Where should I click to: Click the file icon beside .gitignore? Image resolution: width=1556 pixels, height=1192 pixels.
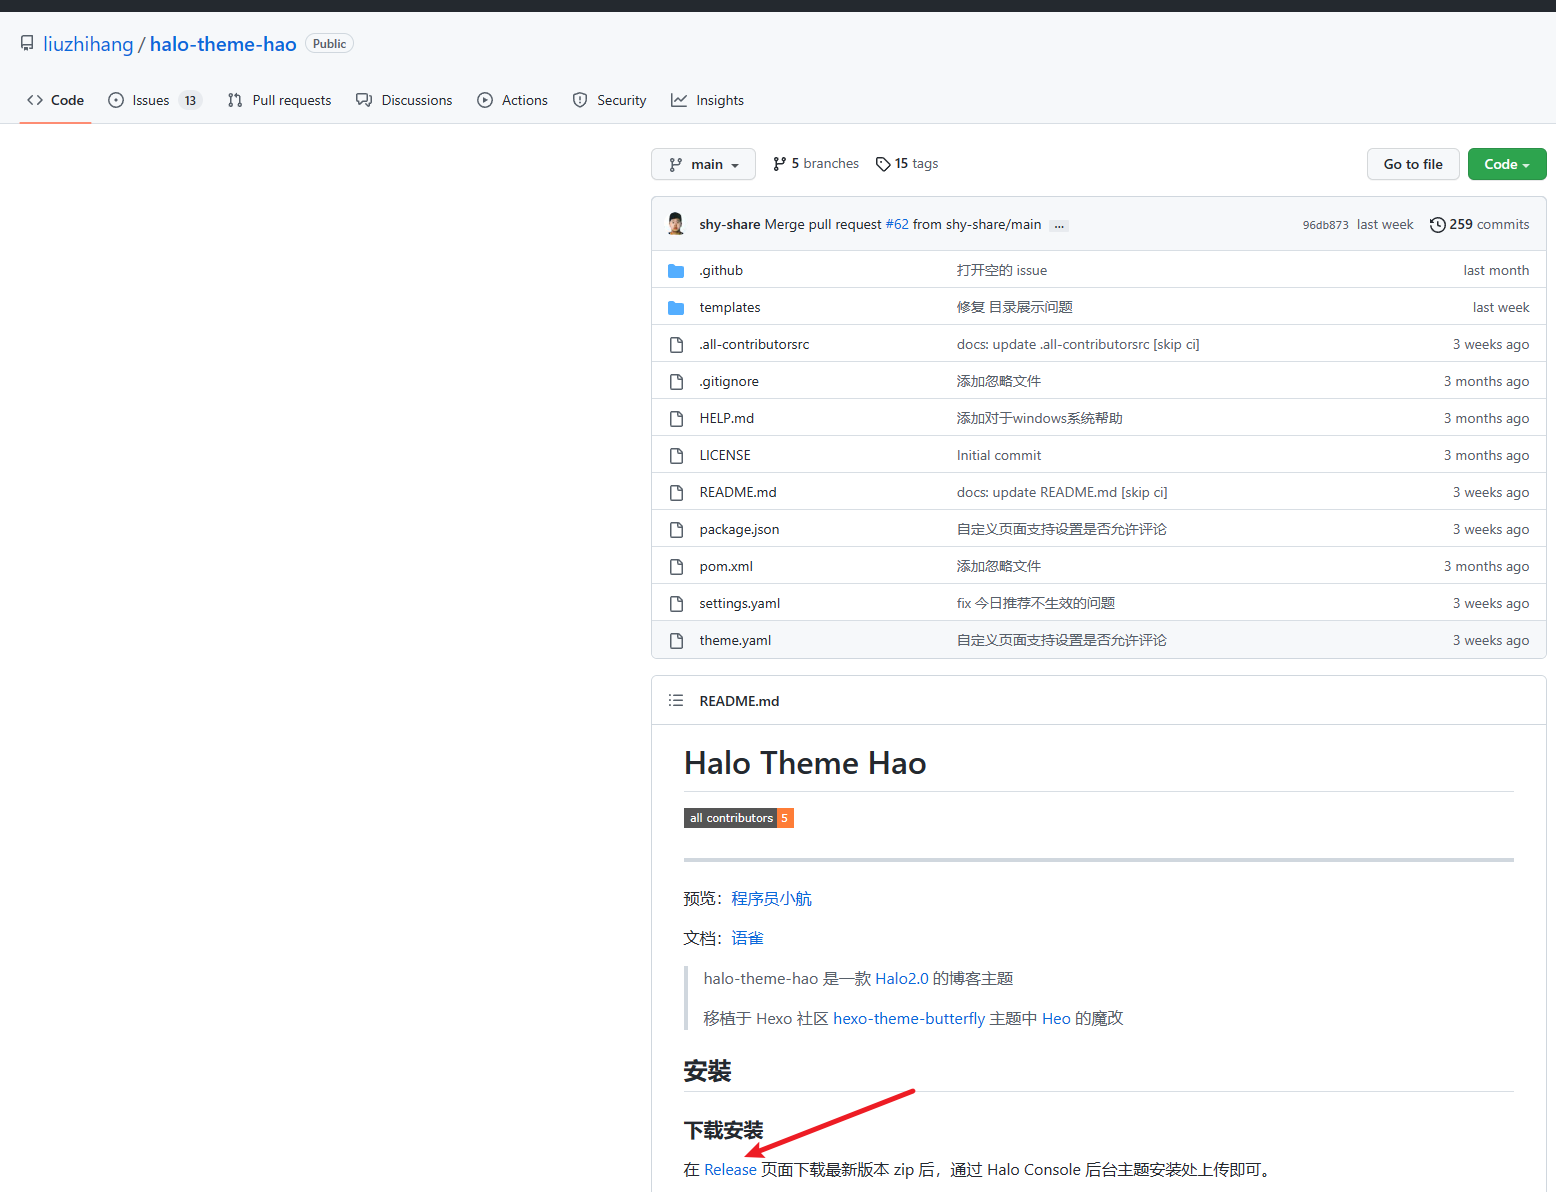point(676,381)
